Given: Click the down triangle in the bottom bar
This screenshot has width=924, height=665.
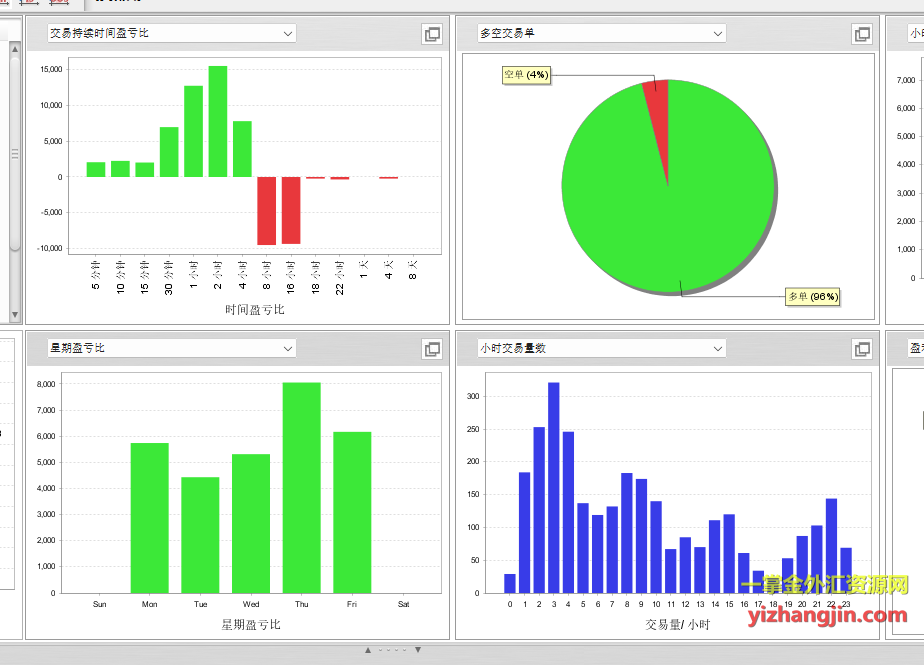Looking at the screenshot, I should click(418, 650).
